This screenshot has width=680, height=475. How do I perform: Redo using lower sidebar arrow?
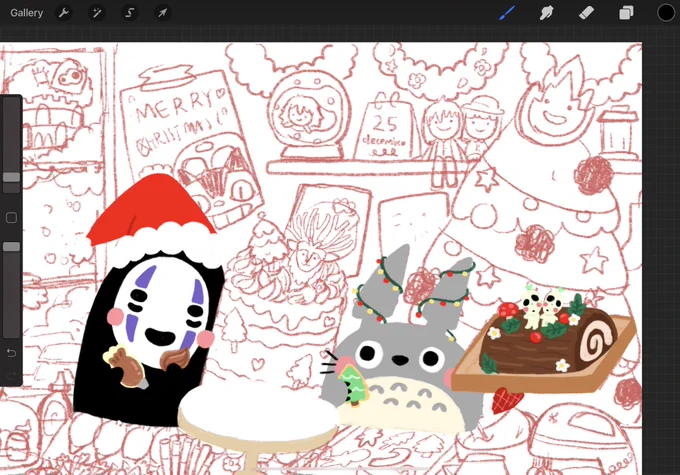(11, 375)
